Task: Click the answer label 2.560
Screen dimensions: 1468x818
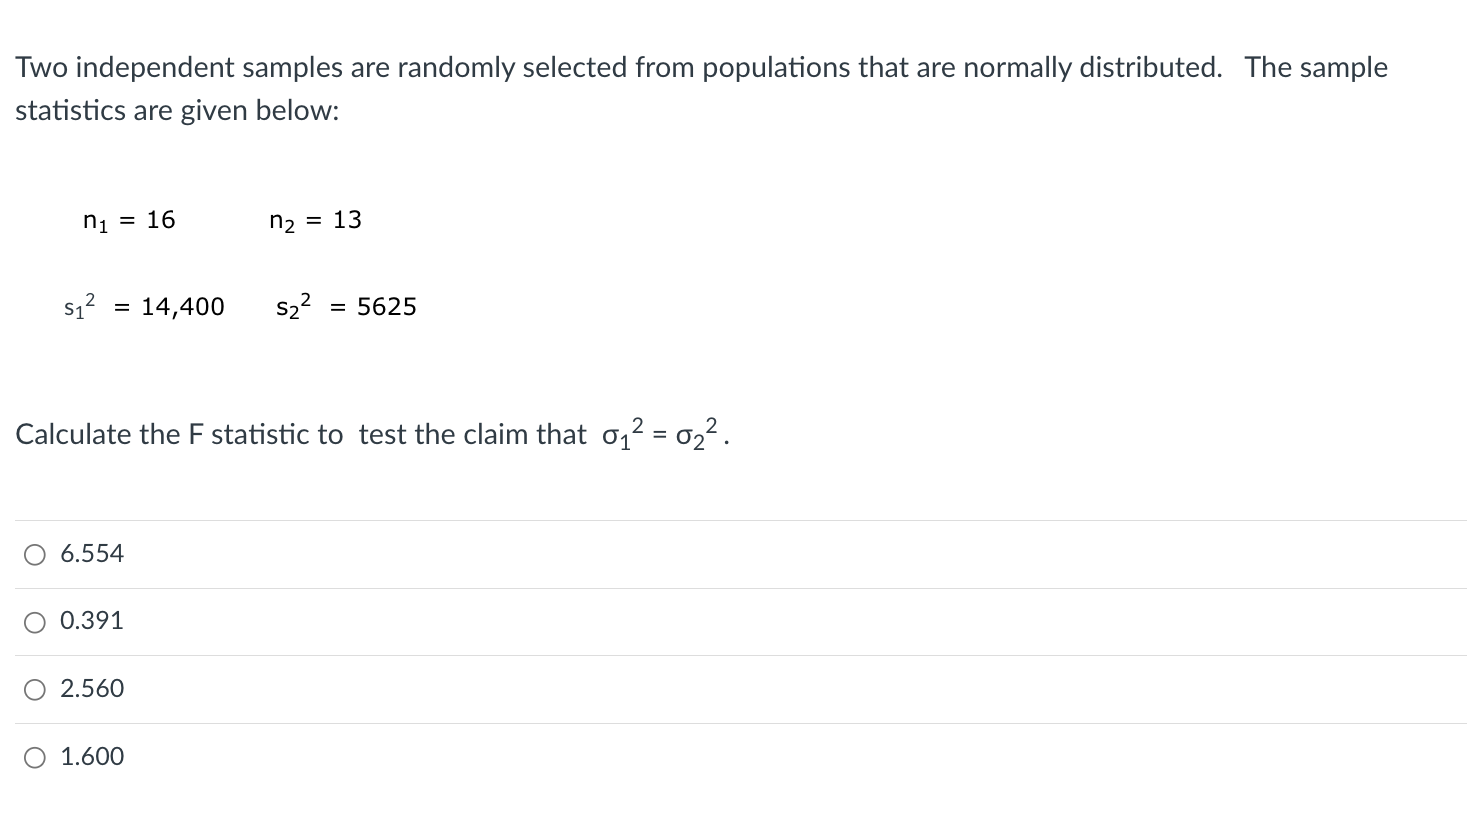Action: click(x=91, y=689)
